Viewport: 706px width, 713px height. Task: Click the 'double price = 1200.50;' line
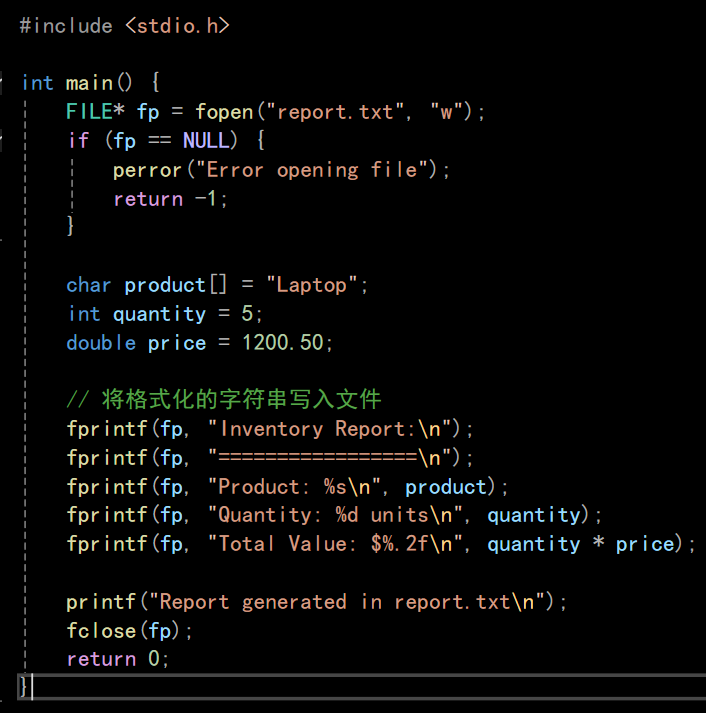click(x=200, y=343)
